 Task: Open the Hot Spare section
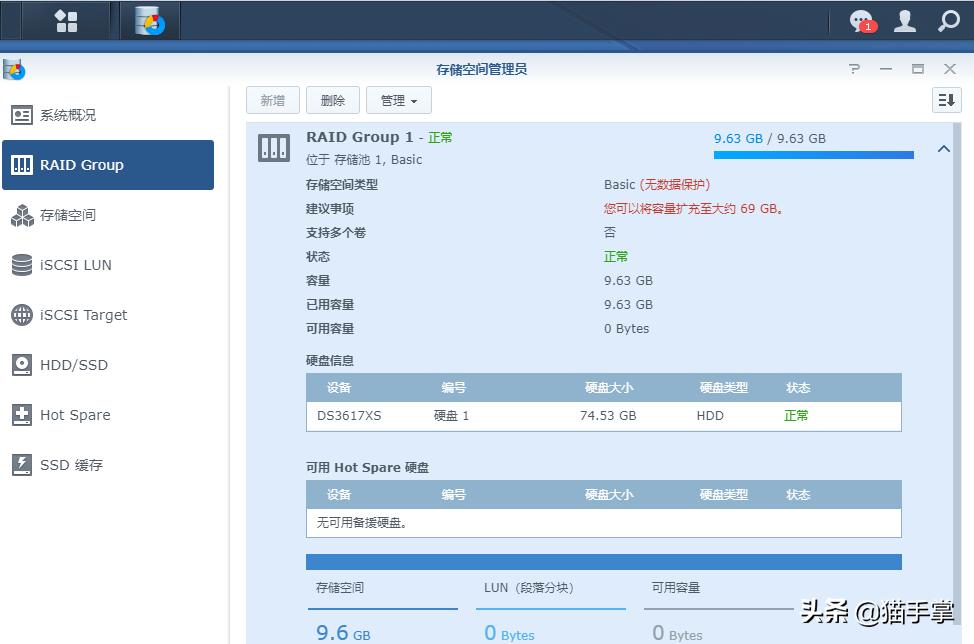tap(74, 414)
